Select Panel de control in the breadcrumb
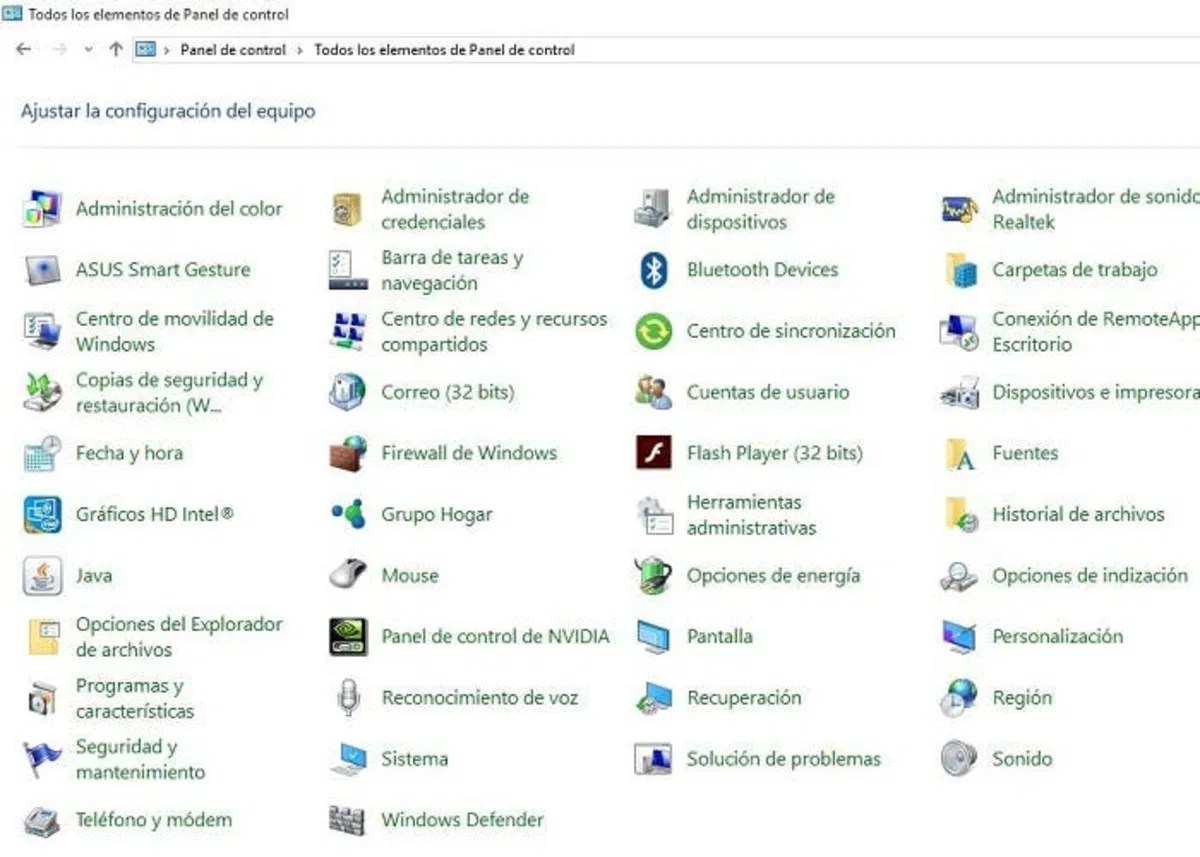This screenshot has width=1200, height=857. pos(233,50)
